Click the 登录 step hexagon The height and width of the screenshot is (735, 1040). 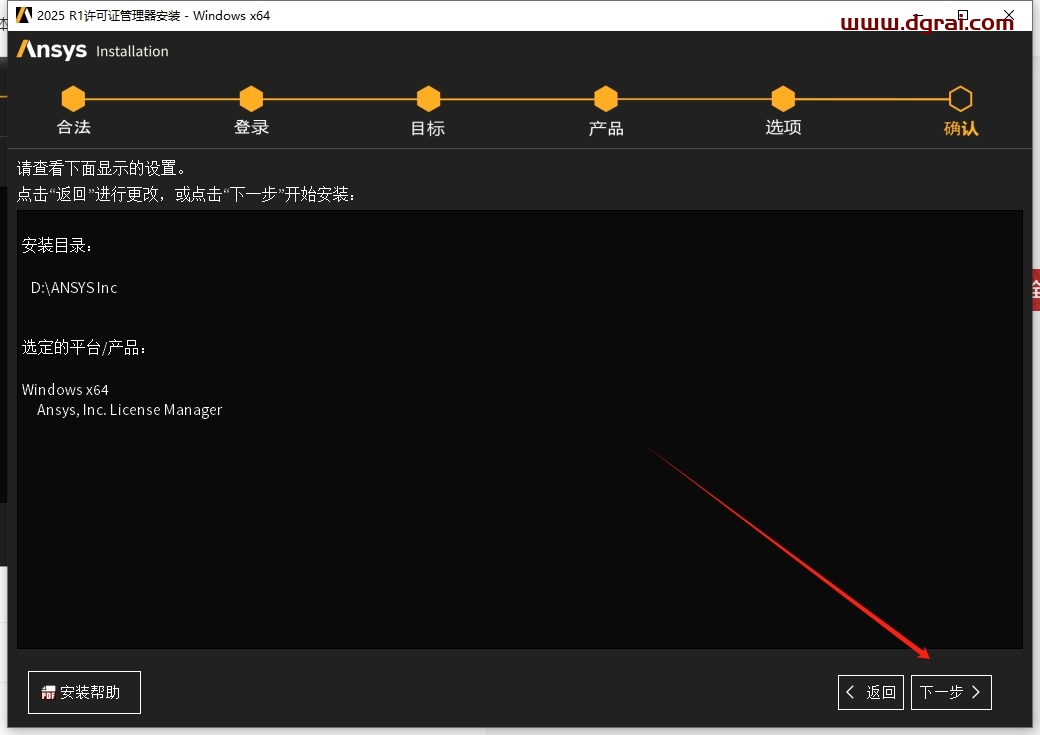(251, 99)
